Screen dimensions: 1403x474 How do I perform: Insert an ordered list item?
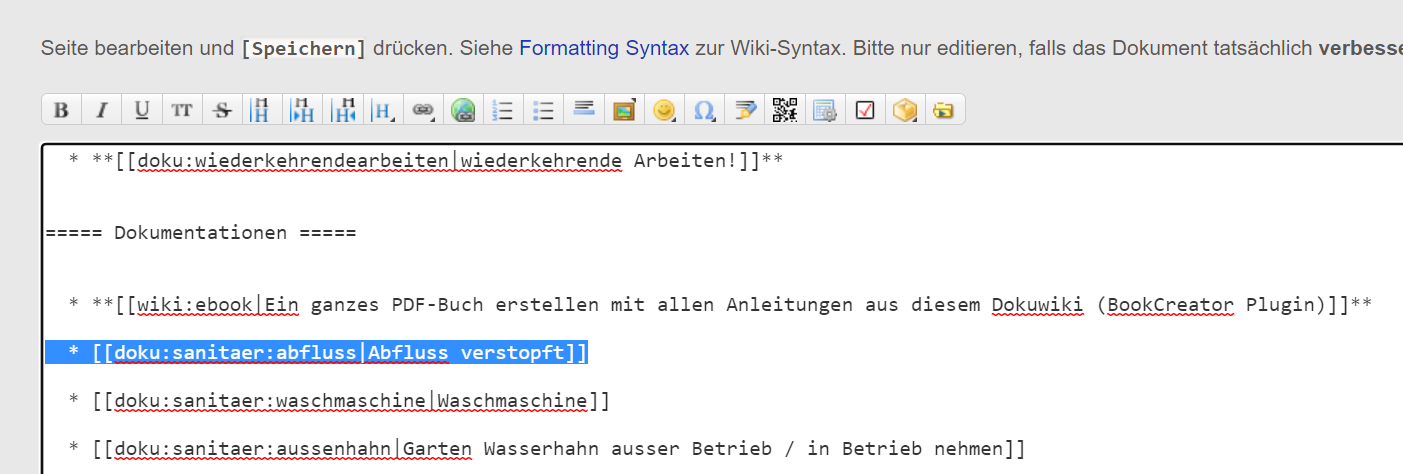pos(503,110)
